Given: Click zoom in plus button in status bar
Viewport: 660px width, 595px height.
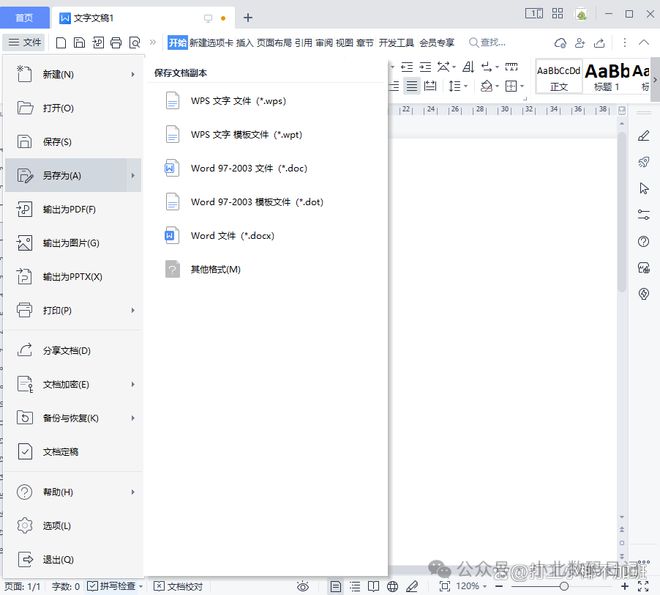Looking at the screenshot, I should 625,586.
